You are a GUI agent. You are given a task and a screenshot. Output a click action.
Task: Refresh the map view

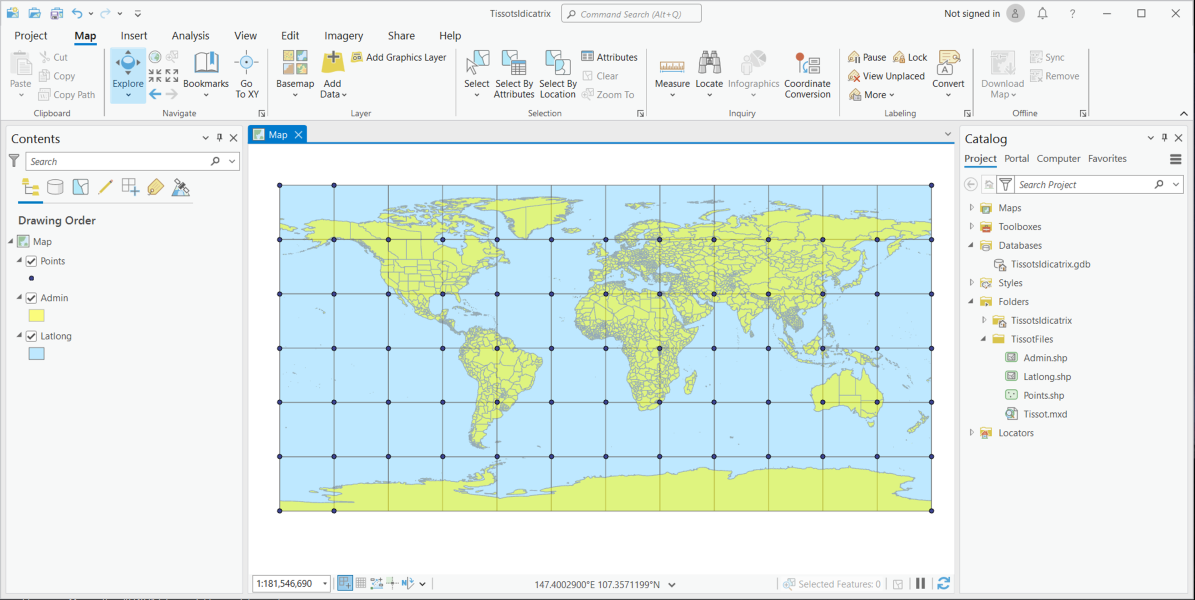pos(944,583)
